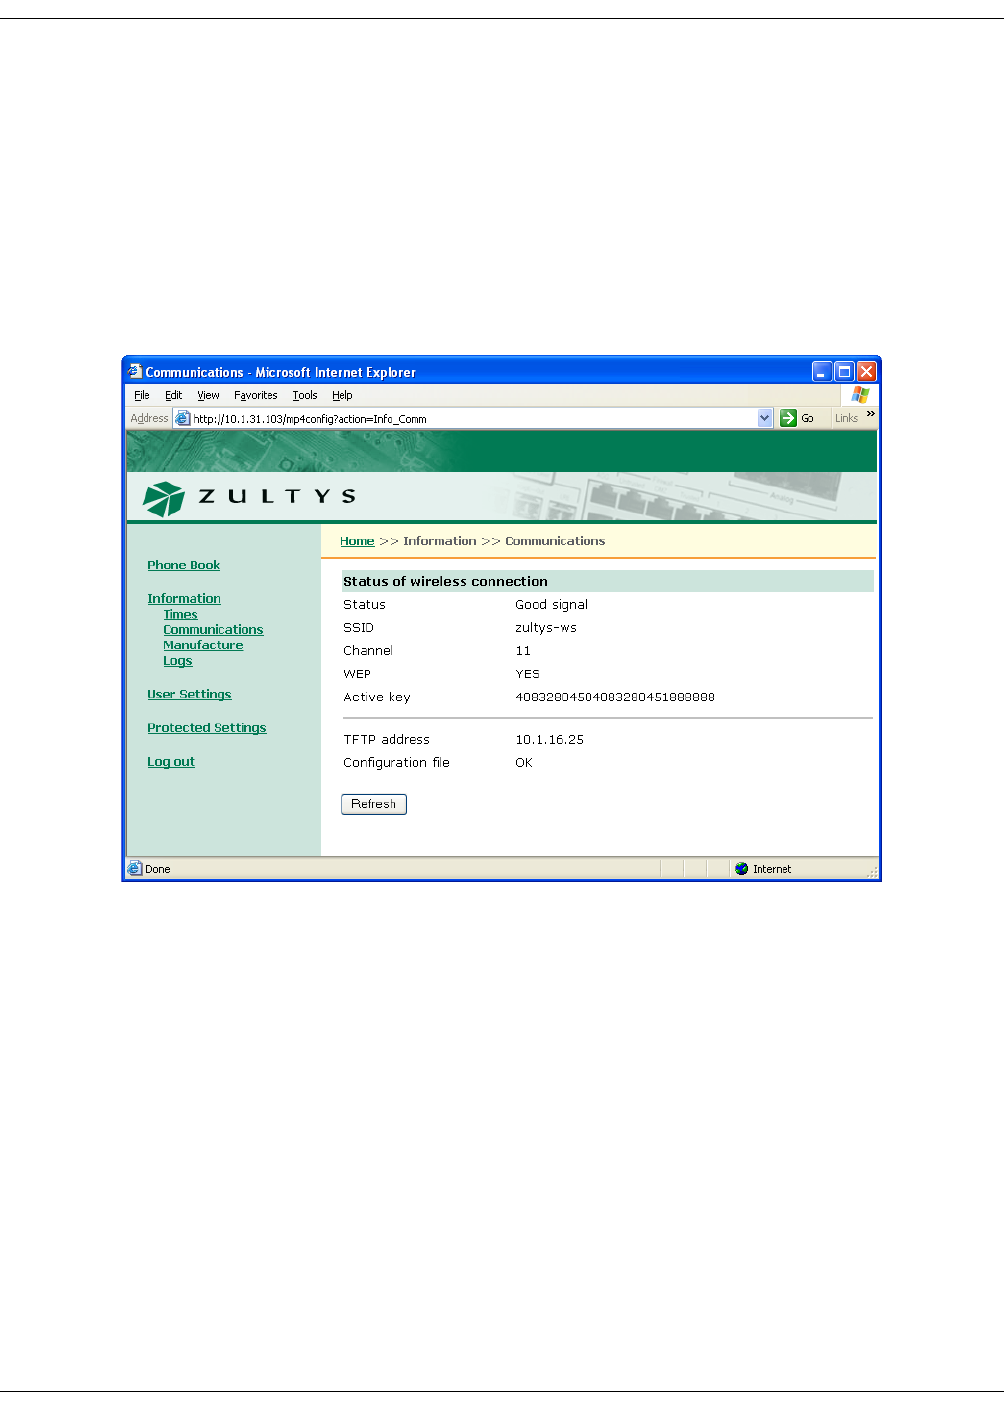Open the Help menu
The height and width of the screenshot is (1417, 1004).
(x=342, y=395)
